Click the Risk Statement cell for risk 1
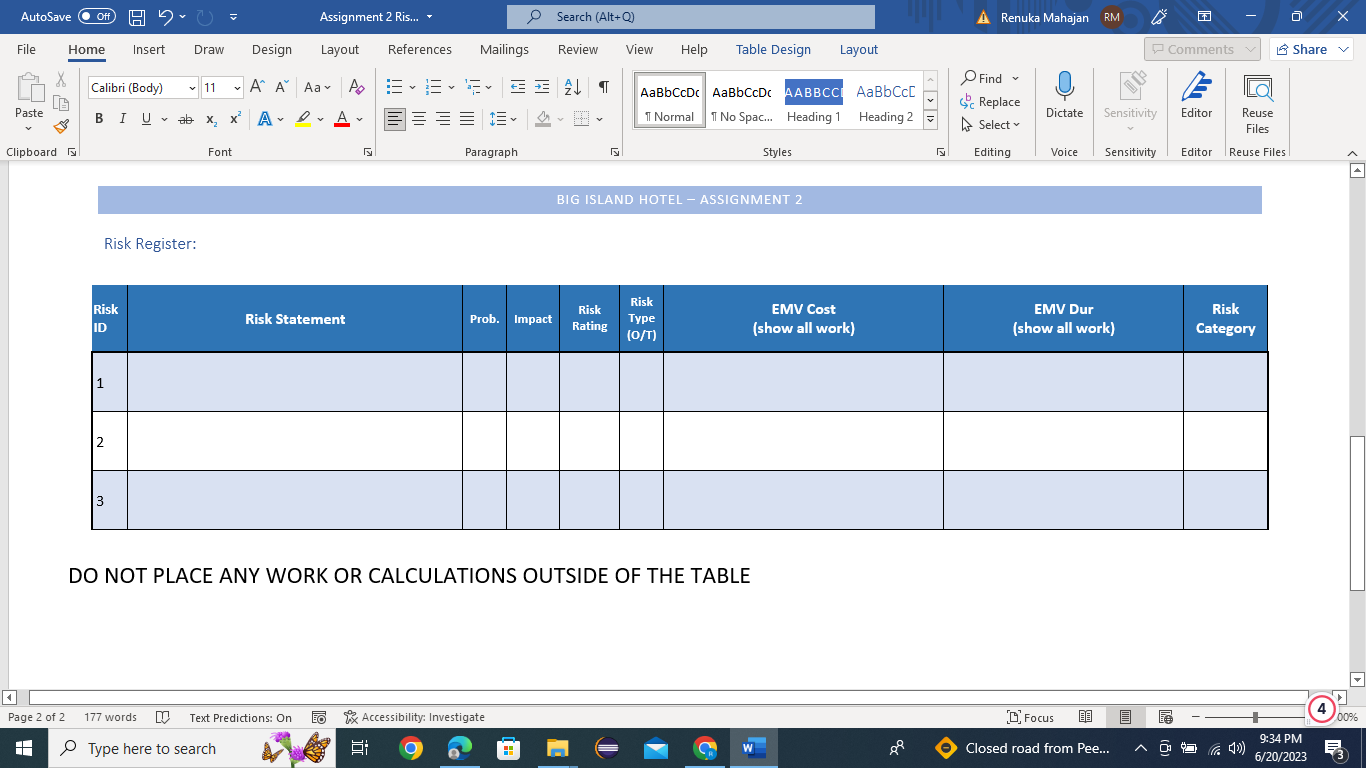 295,382
